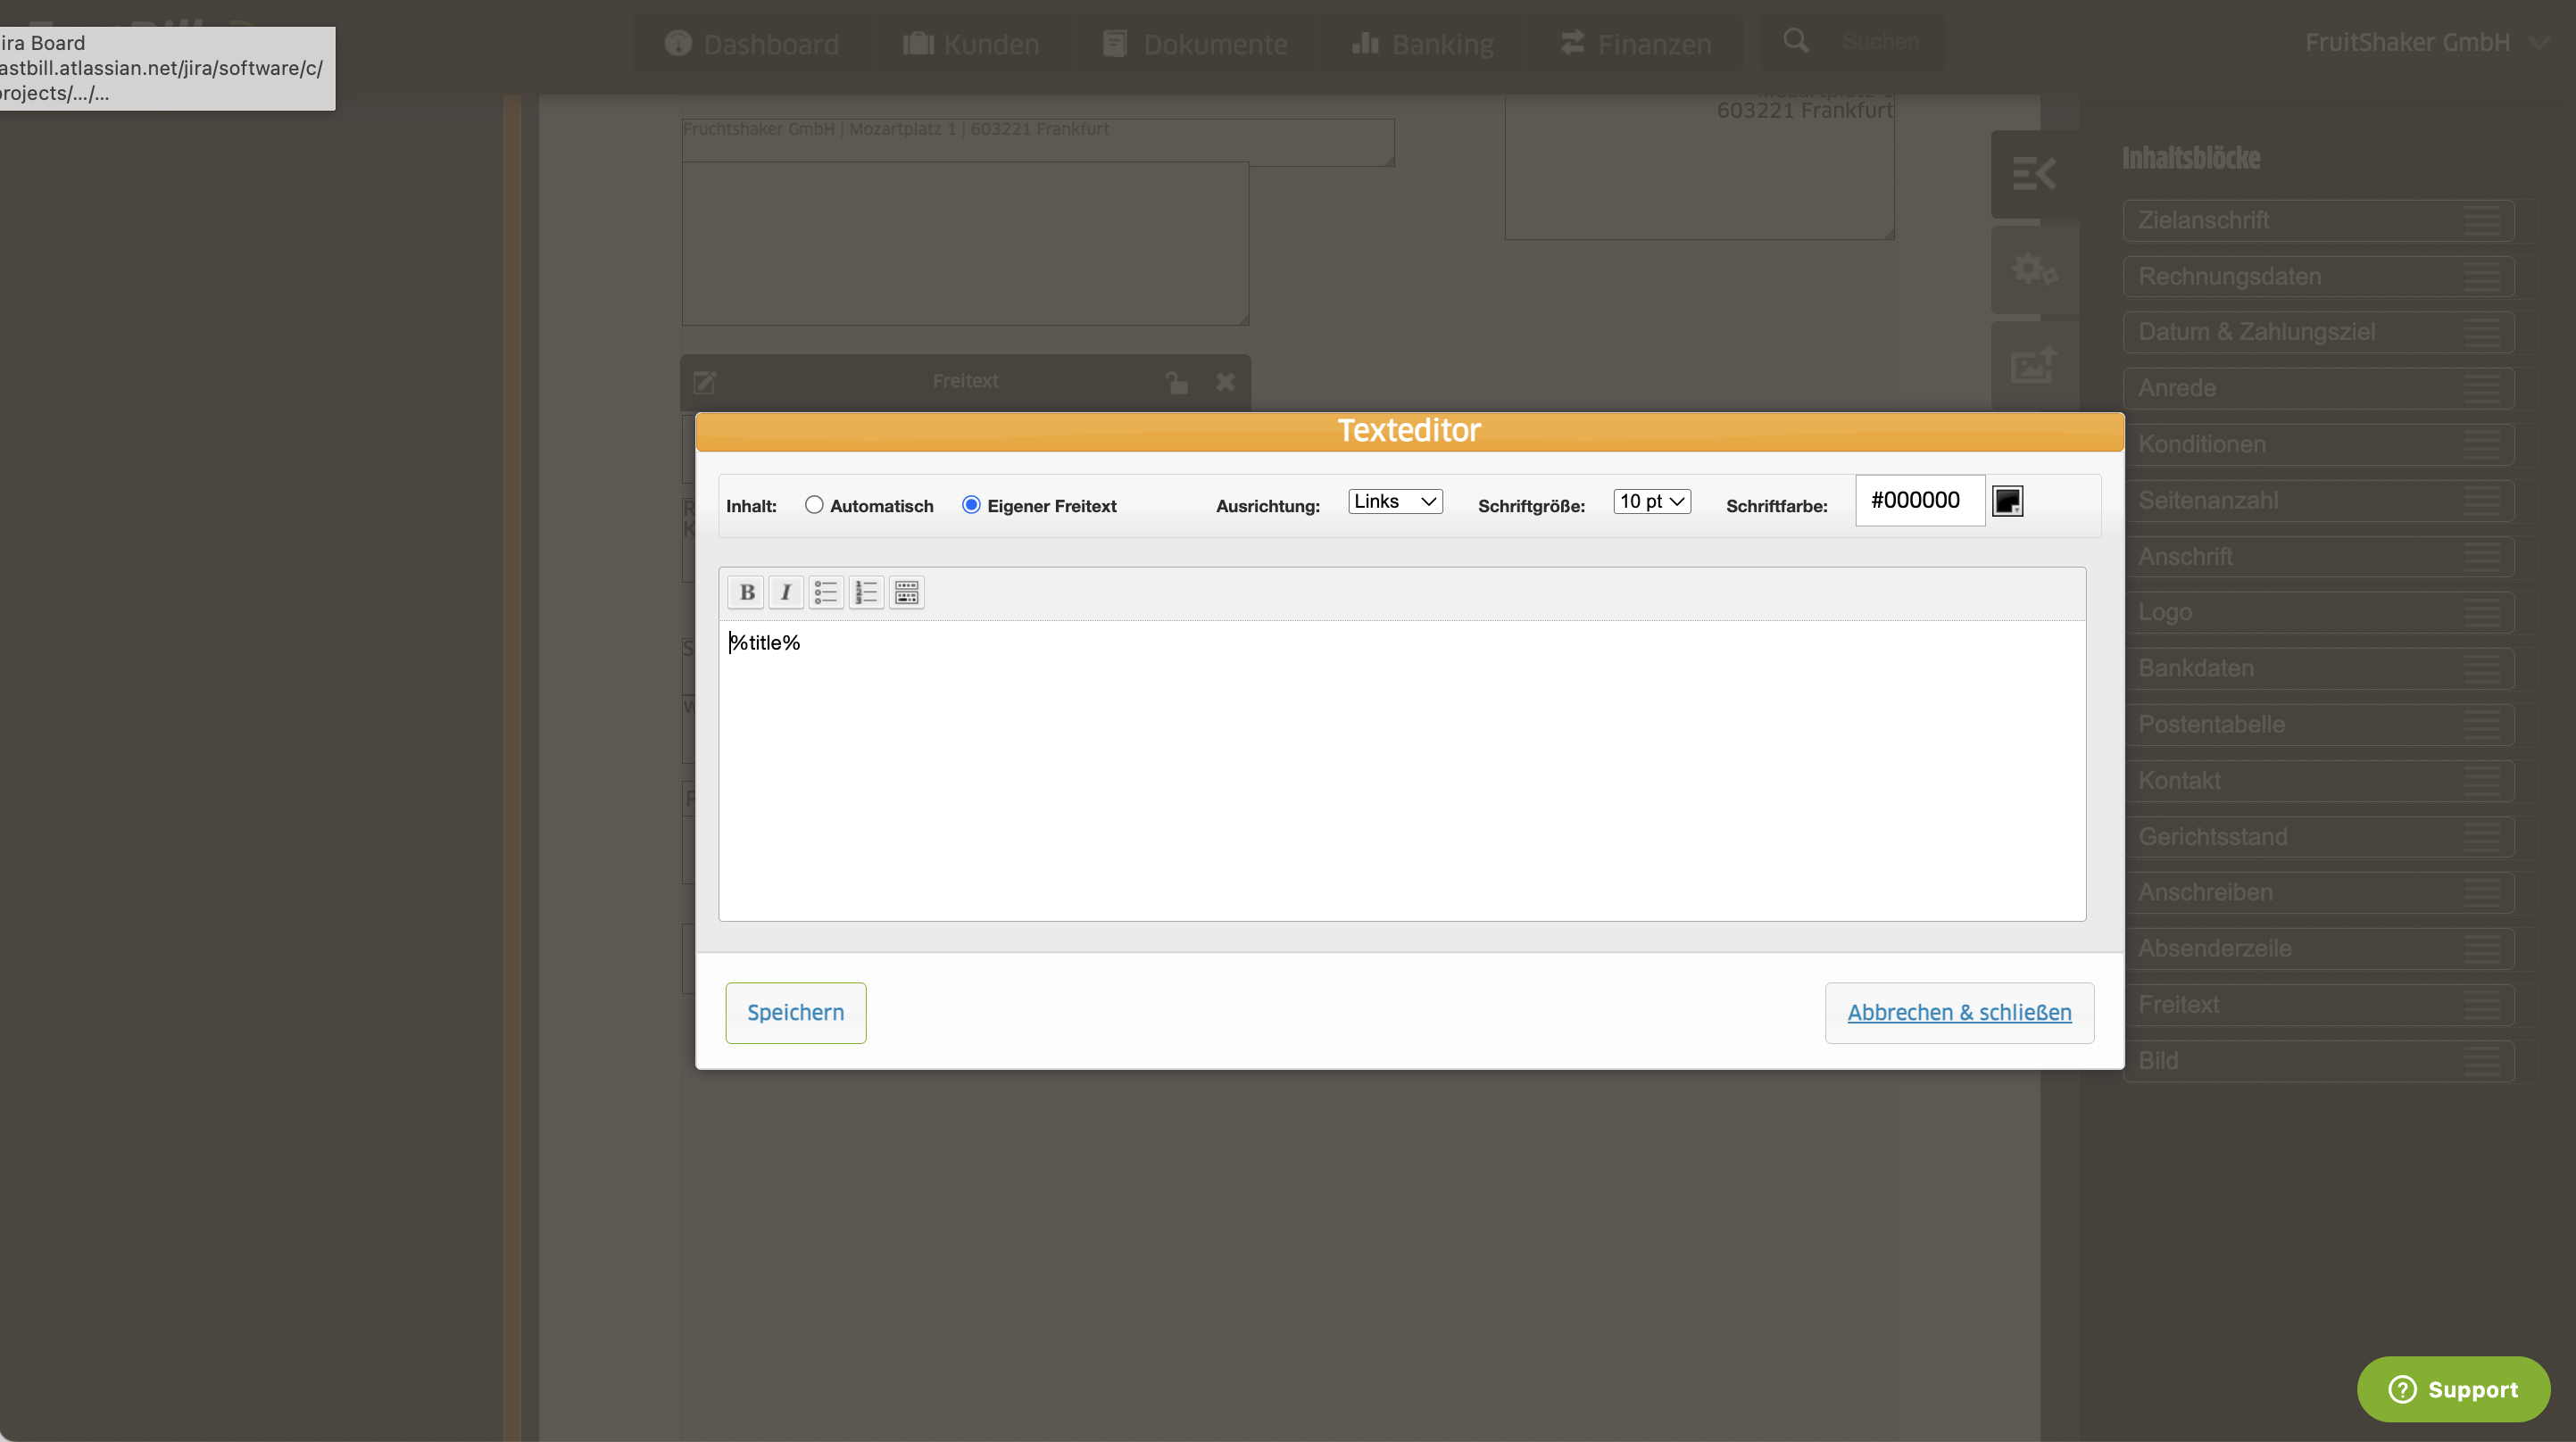The width and height of the screenshot is (2576, 1442).
Task: Toggle bold formatting in text editor
Action: point(746,592)
